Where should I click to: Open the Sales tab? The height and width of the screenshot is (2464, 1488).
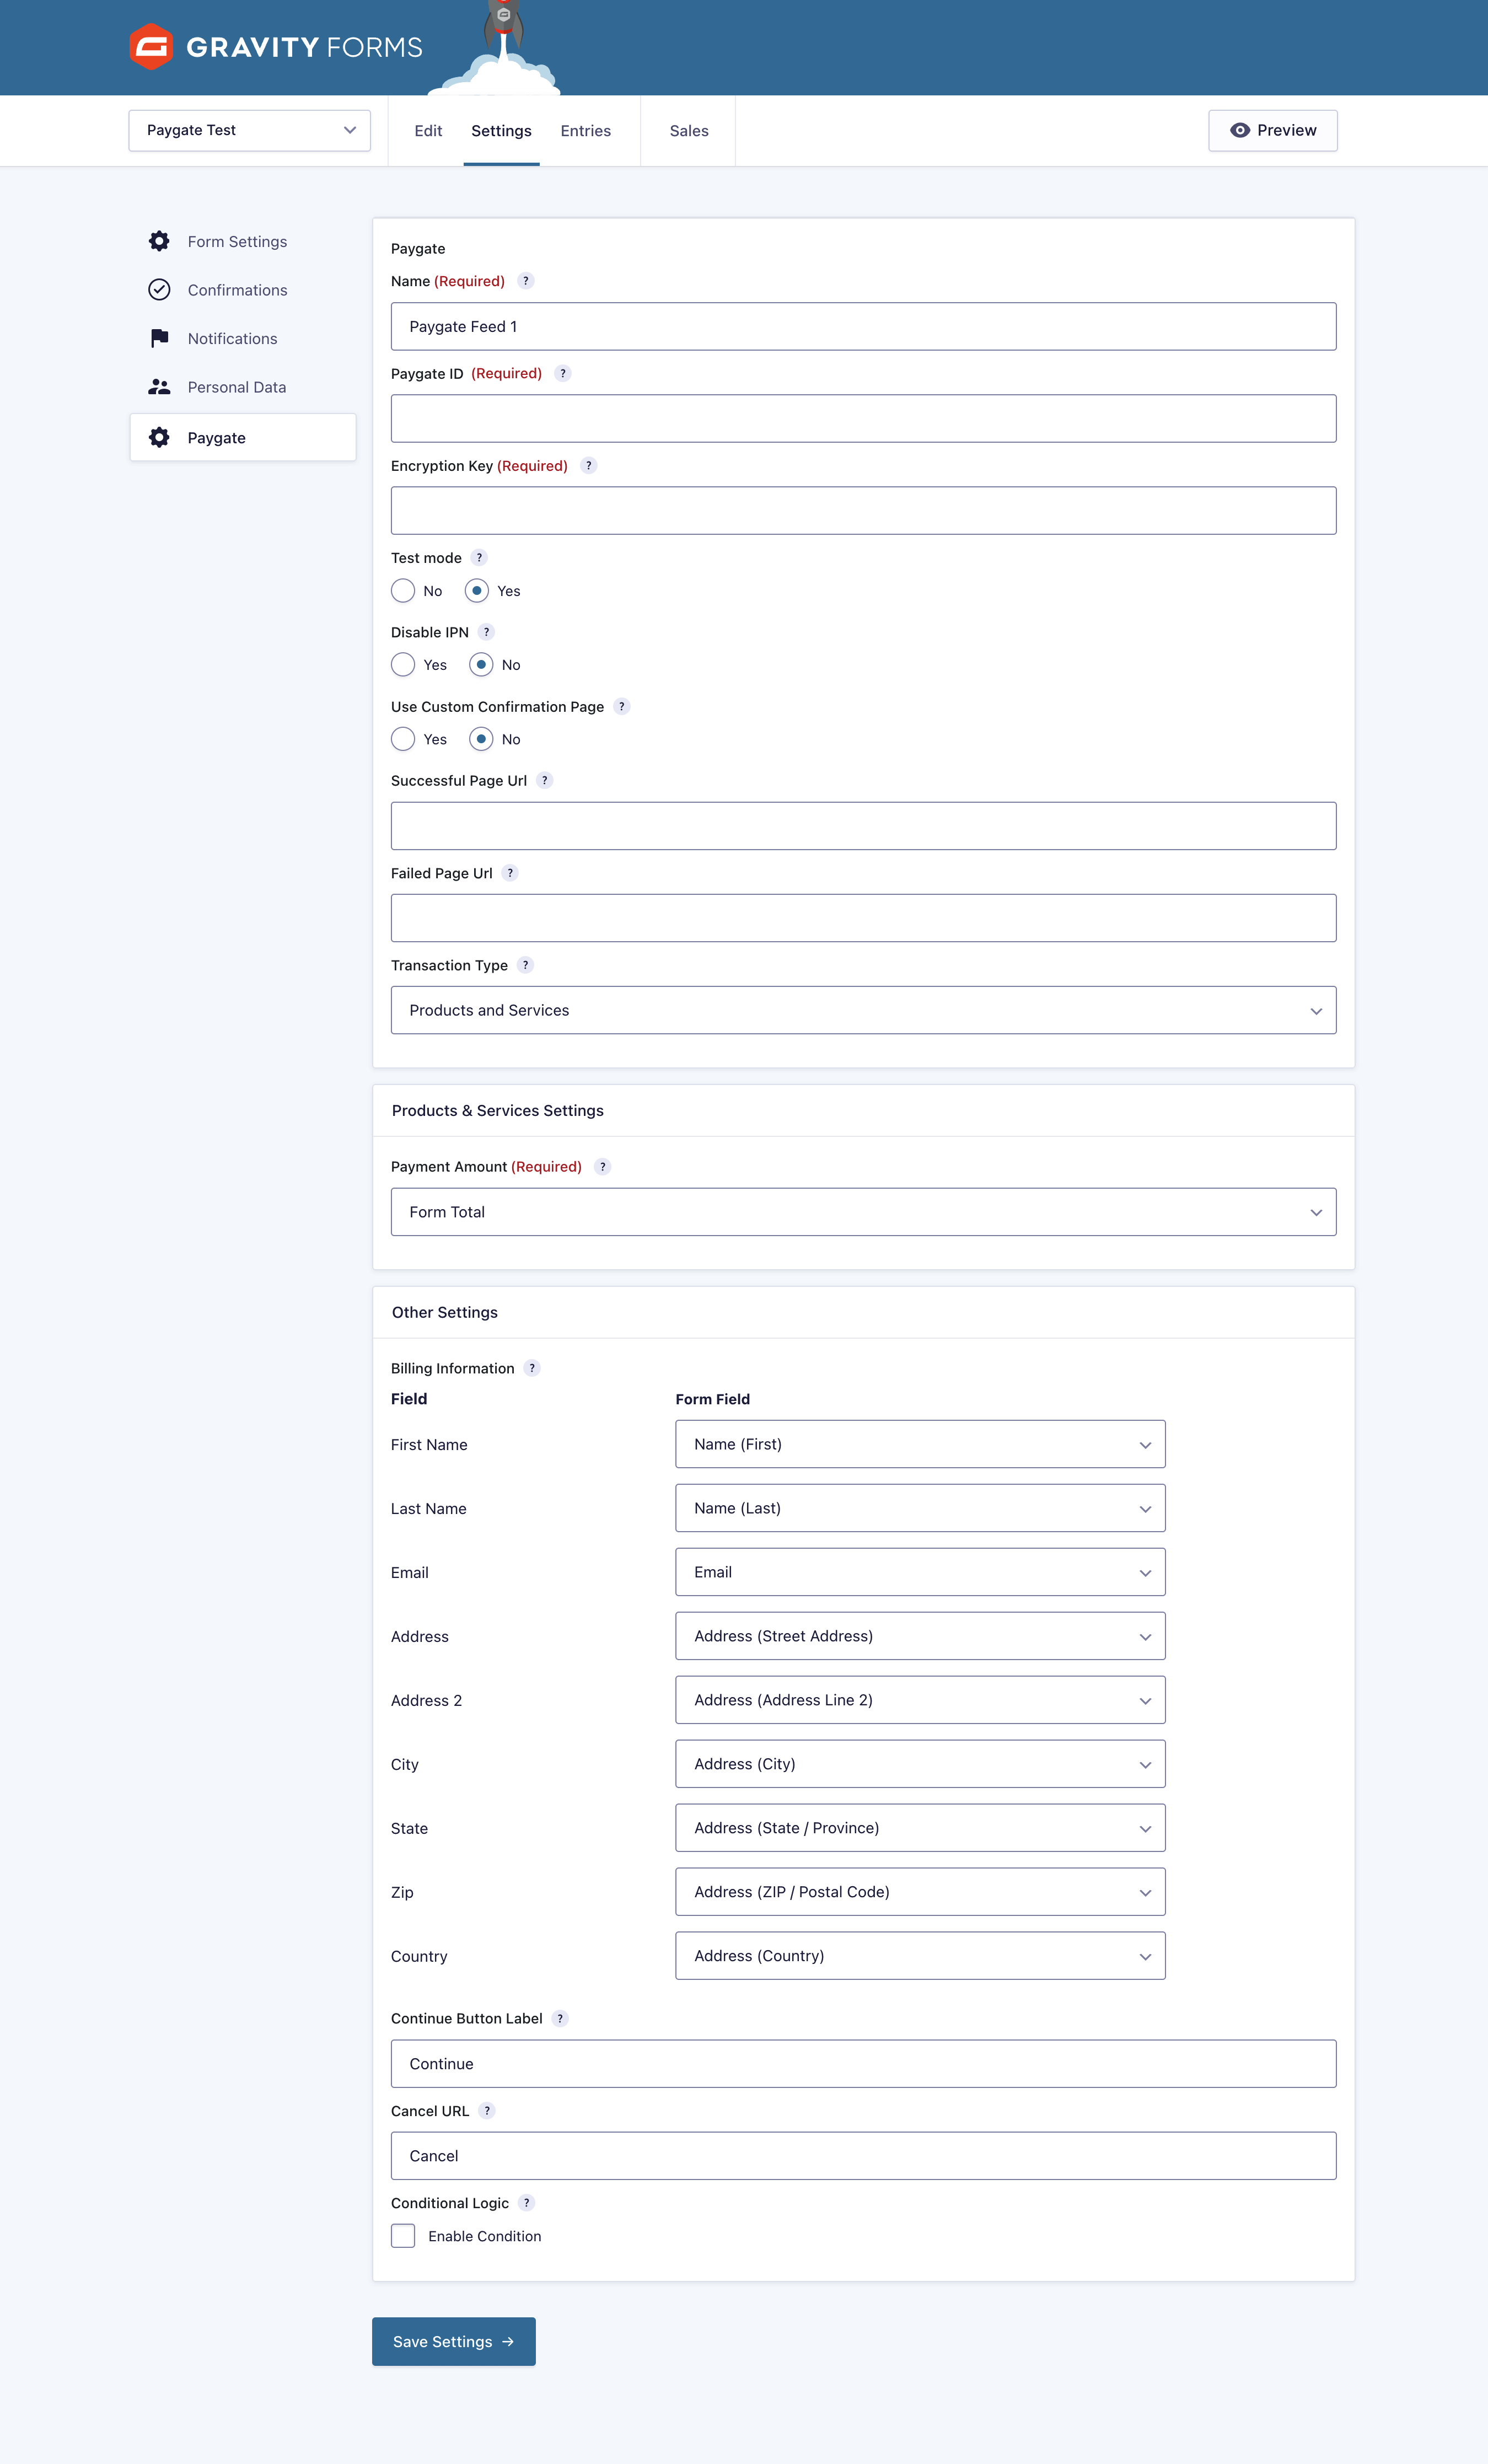(689, 131)
